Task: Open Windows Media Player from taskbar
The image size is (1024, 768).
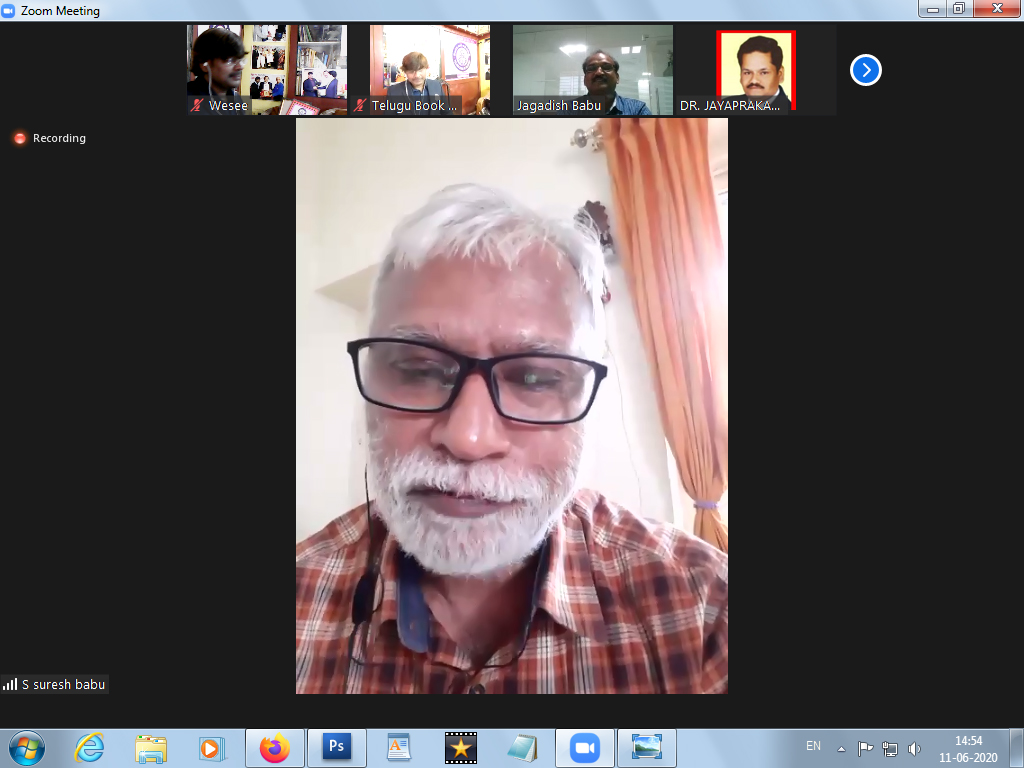Action: 211,747
